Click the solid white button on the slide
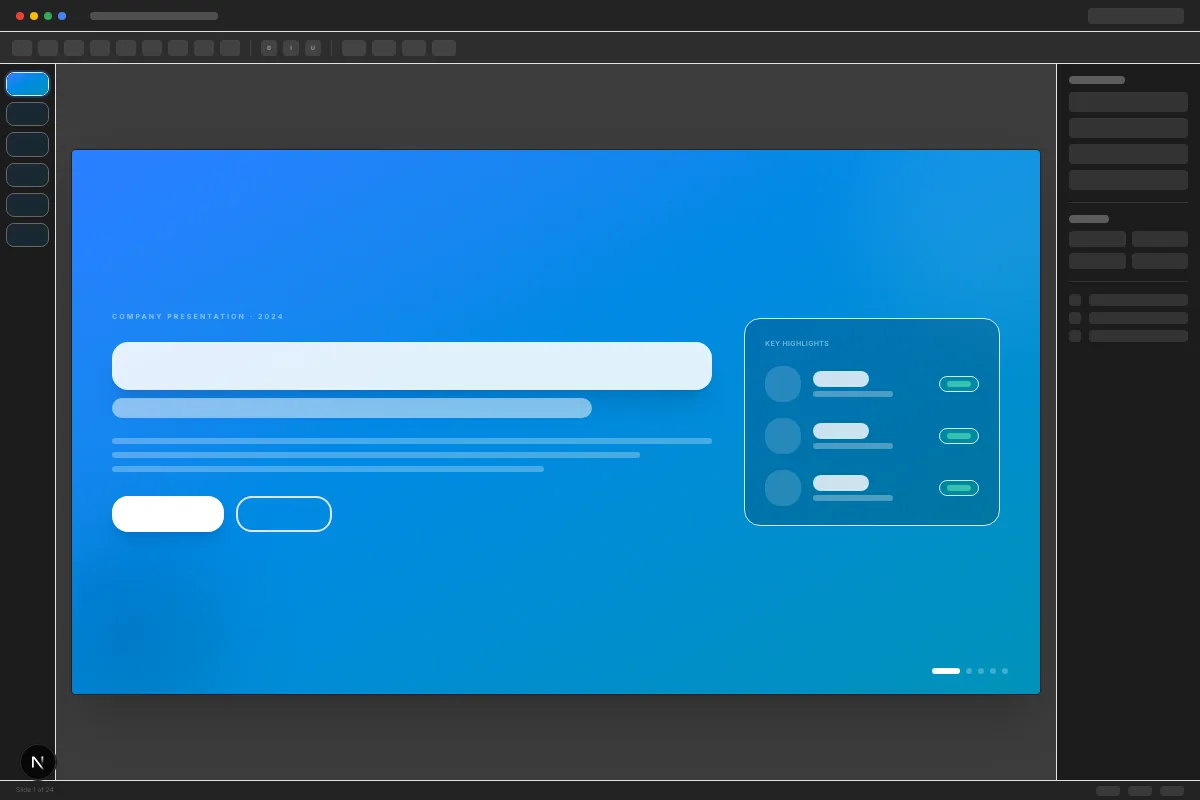Image resolution: width=1200 pixels, height=800 pixels. [168, 514]
